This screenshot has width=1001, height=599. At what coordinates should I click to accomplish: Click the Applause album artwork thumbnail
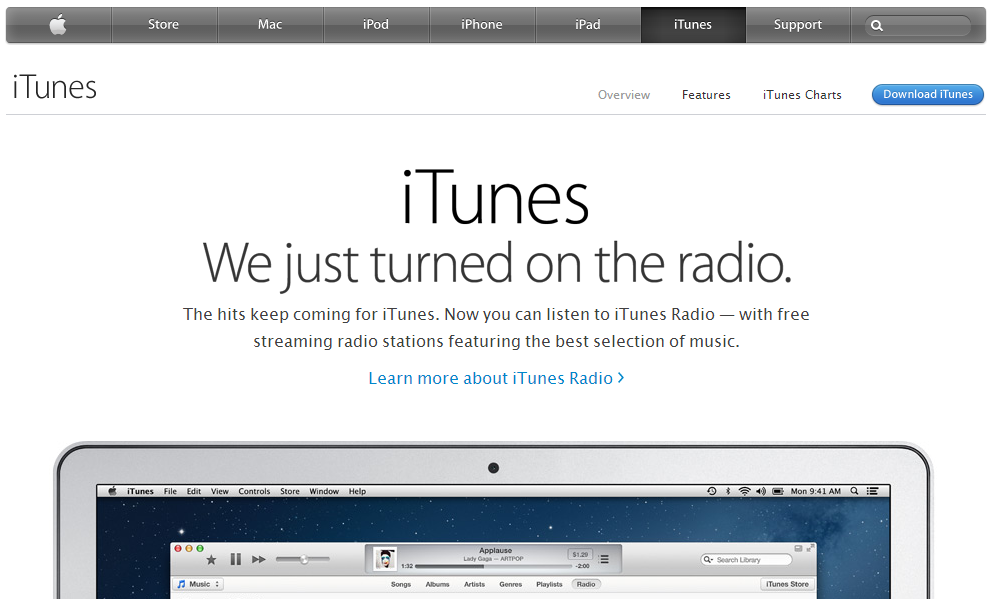[385, 559]
